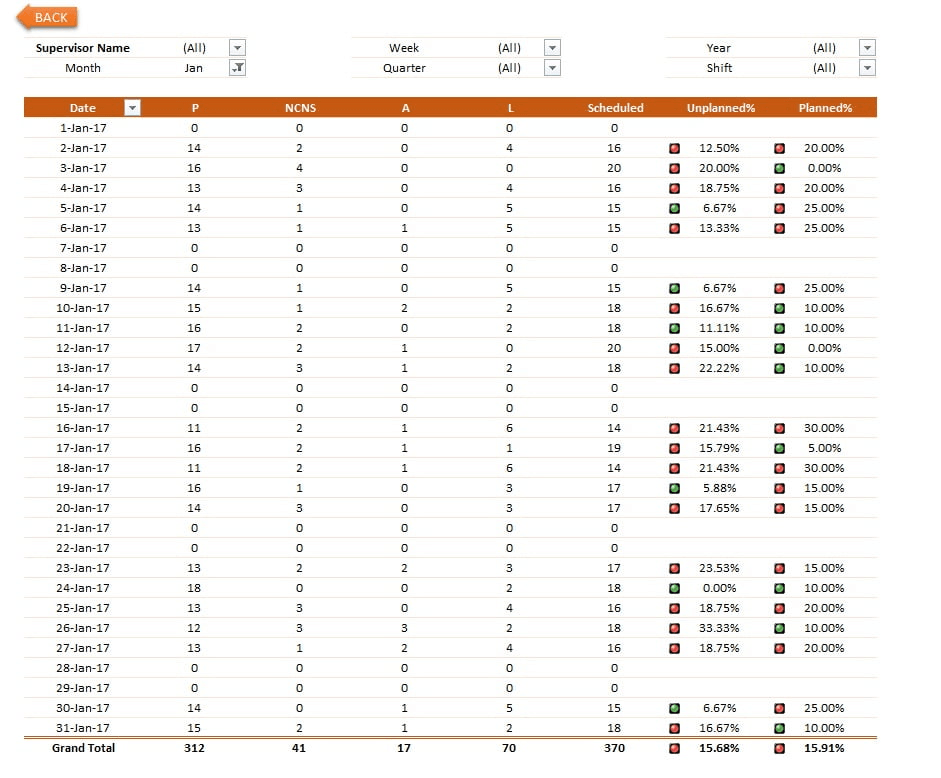Screen dimensions: 941x778
Task: Click the red Planned% indicator for 6-Jan-17
Action: pyautogui.click(x=780, y=228)
